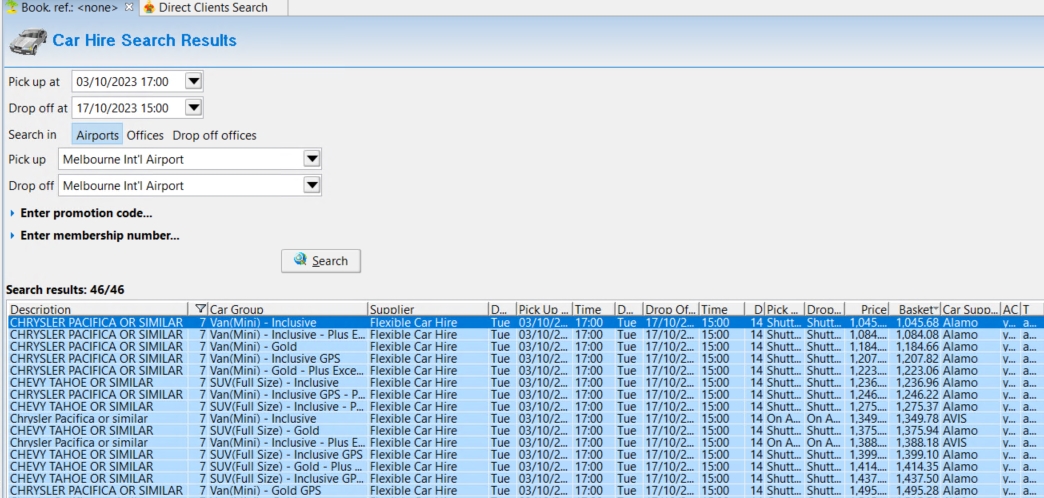Sort by Car Group column header

[287, 309]
